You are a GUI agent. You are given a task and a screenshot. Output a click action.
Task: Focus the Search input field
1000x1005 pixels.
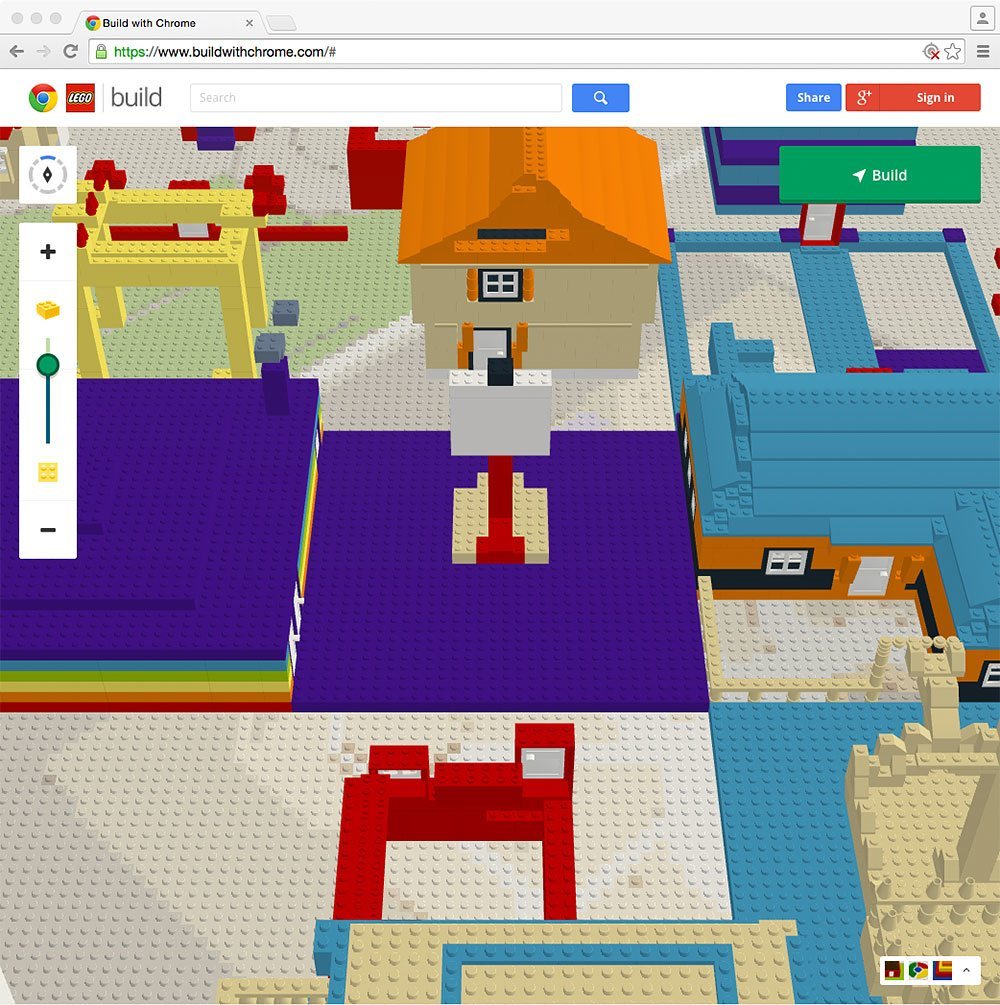click(x=376, y=97)
